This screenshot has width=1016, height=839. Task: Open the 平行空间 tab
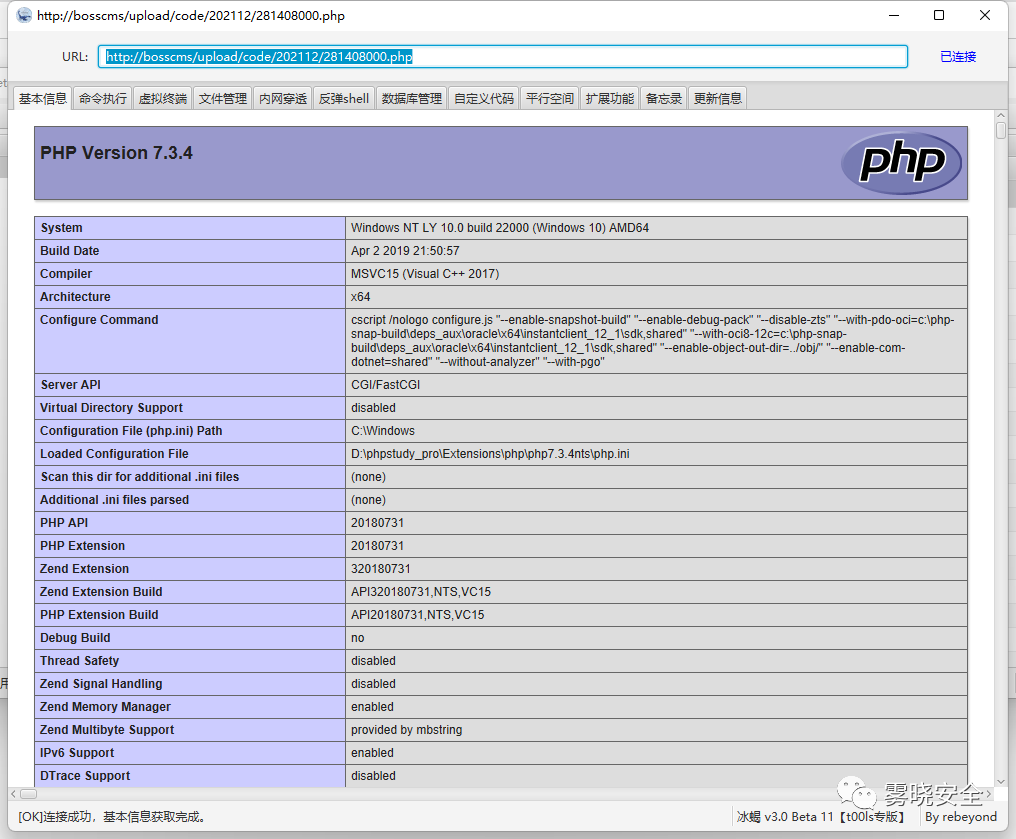click(549, 98)
